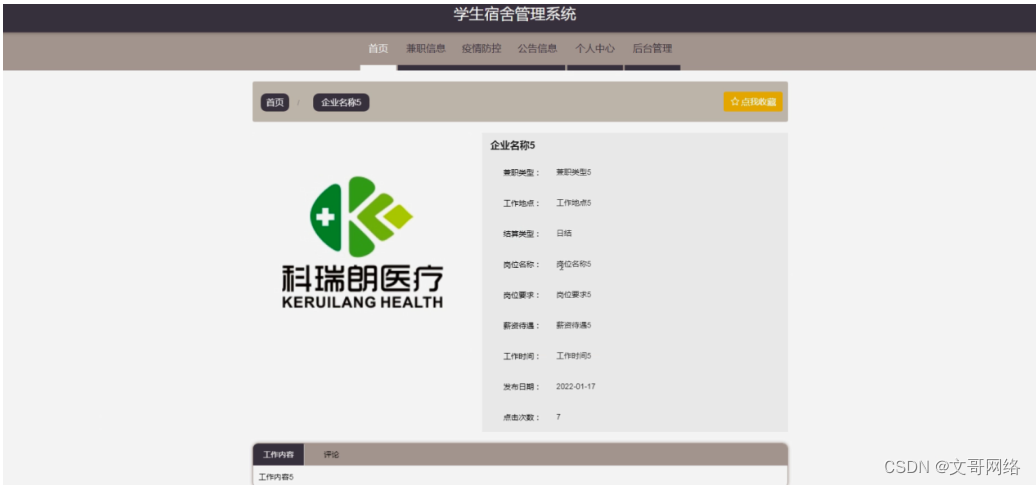Image resolution: width=1036 pixels, height=485 pixels.
Task: Click the 发布日期 label
Action: [521, 387]
